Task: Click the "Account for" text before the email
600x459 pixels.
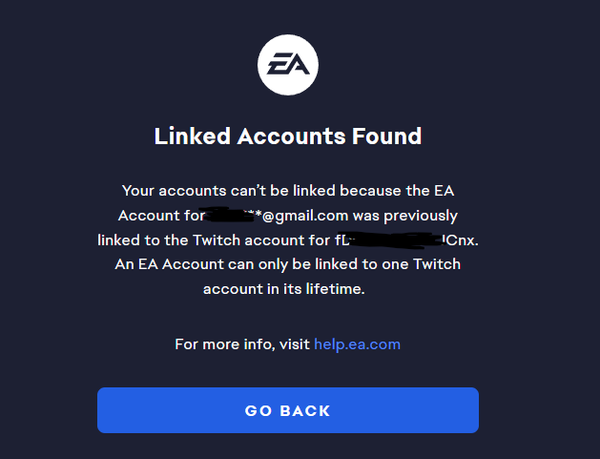Action: (x=161, y=216)
